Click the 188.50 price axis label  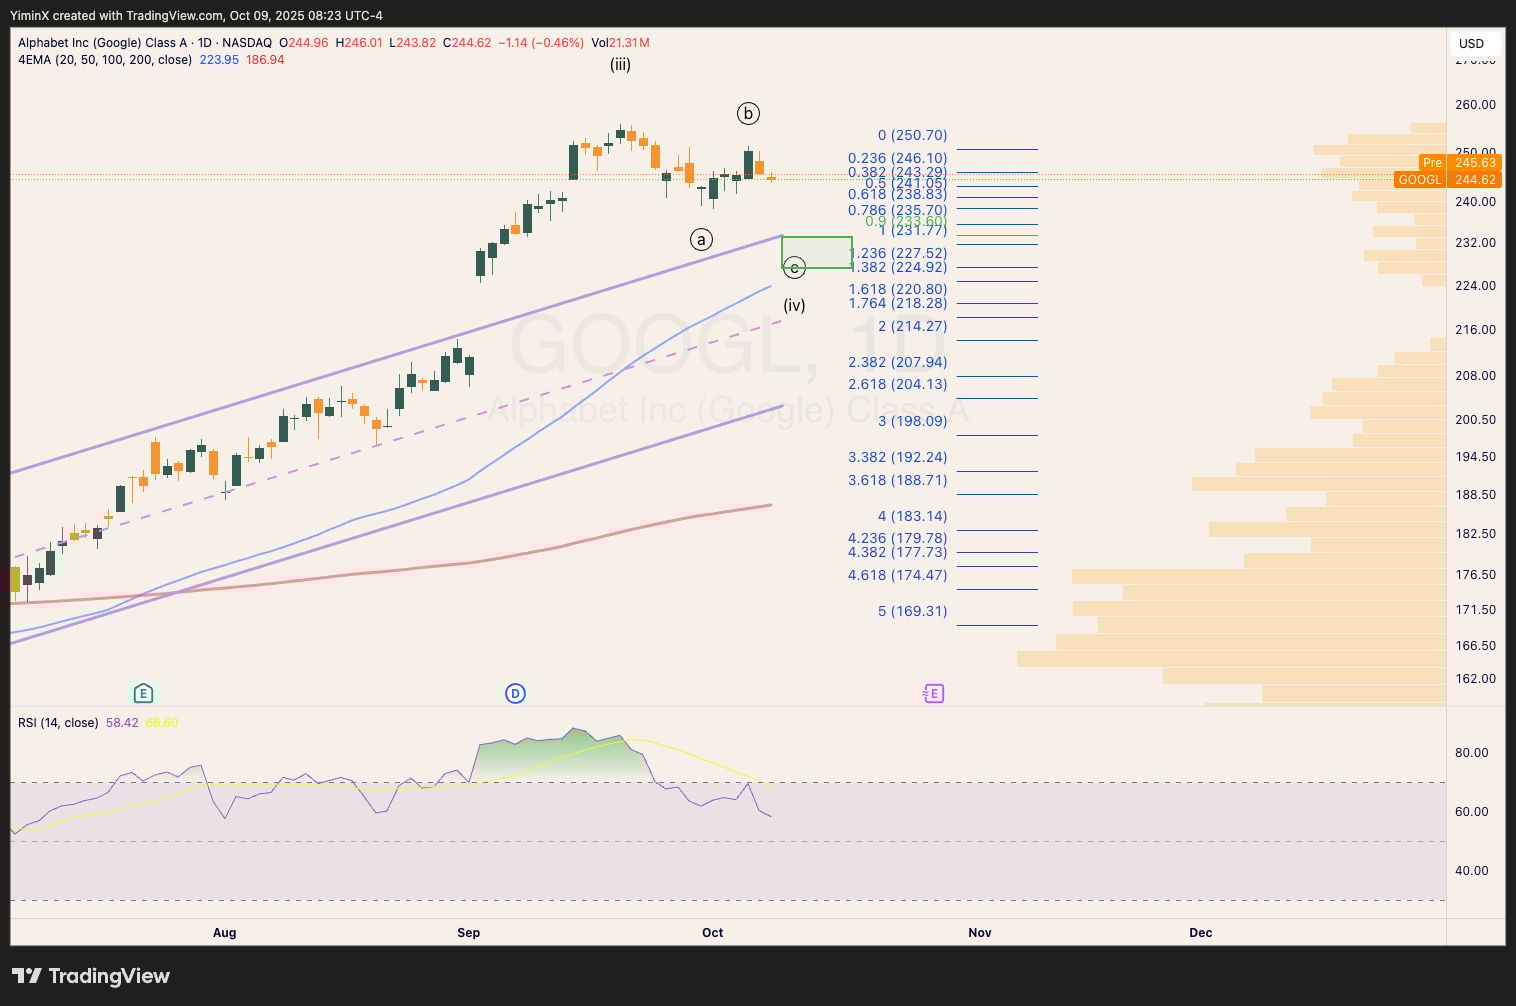tap(1476, 495)
